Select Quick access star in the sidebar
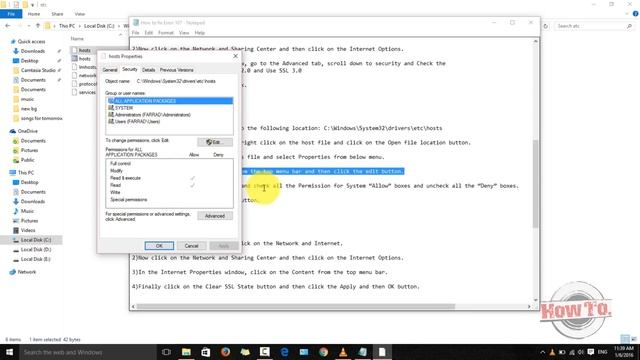This screenshot has width=640, height=360. (13, 41)
